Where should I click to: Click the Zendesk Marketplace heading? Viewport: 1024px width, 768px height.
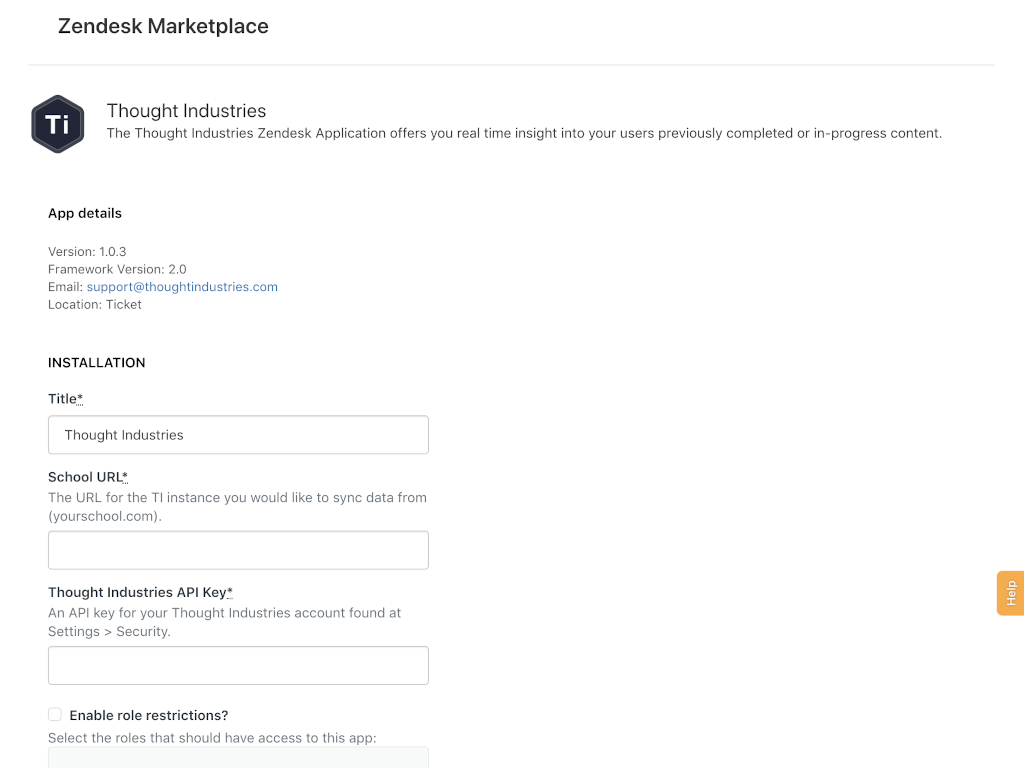coord(163,26)
